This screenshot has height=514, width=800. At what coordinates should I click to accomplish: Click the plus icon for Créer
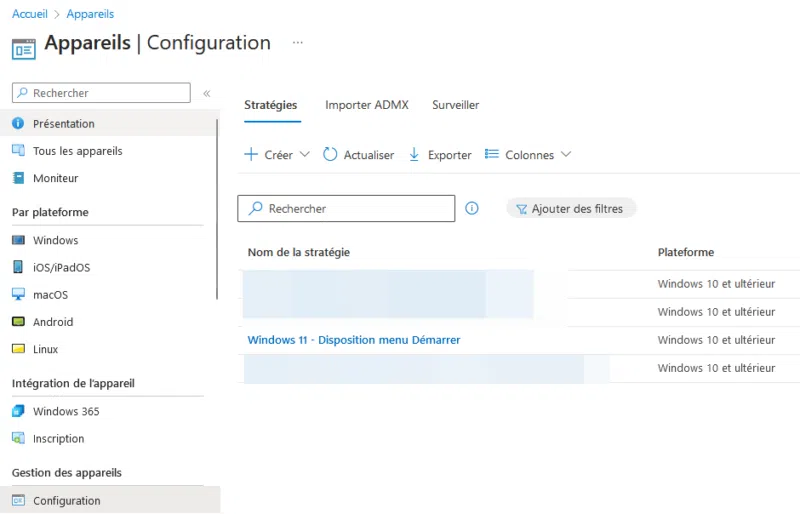251,154
